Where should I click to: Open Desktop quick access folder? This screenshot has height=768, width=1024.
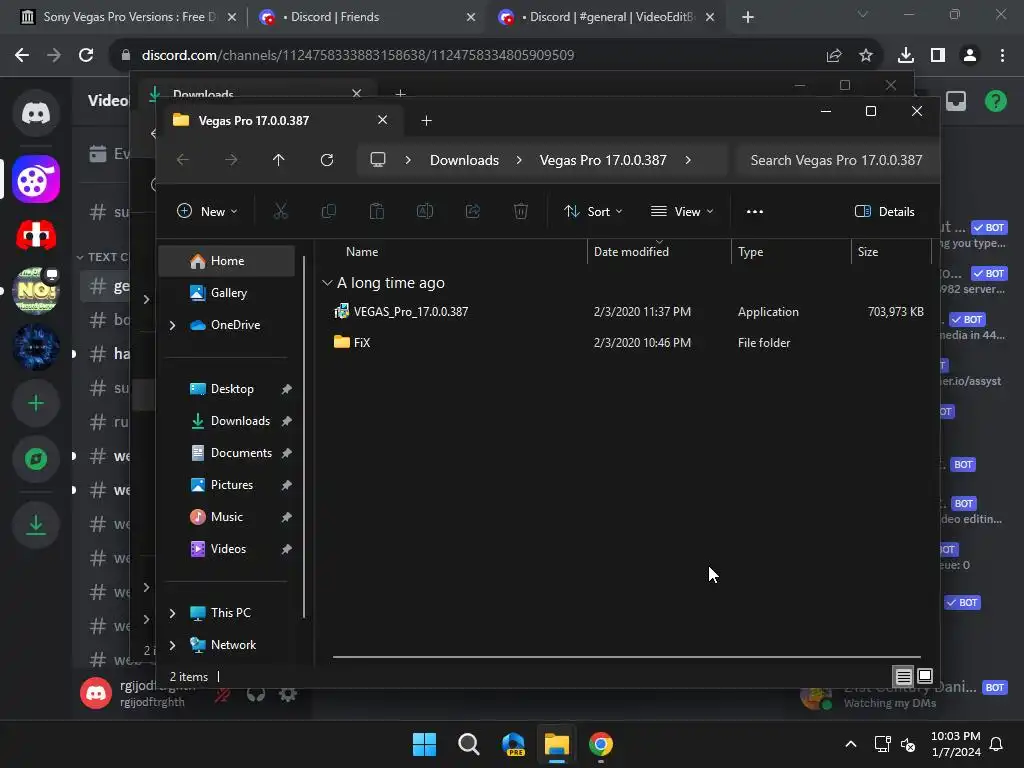227,389
